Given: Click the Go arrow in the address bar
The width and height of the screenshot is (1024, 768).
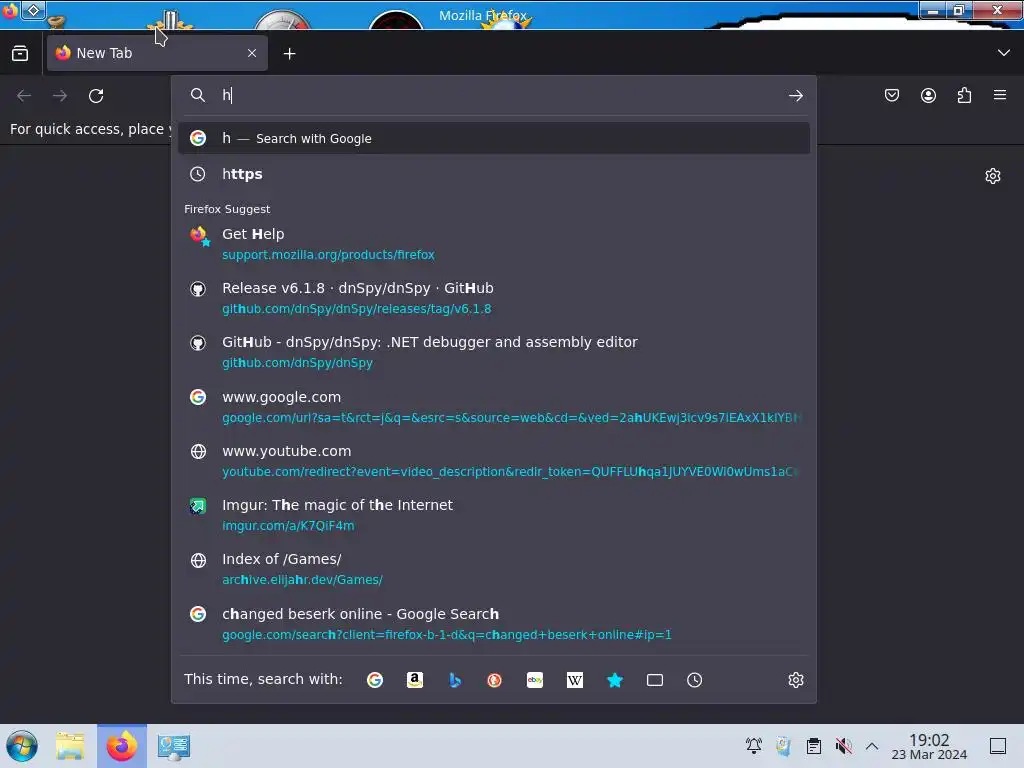Looking at the screenshot, I should click(x=795, y=96).
